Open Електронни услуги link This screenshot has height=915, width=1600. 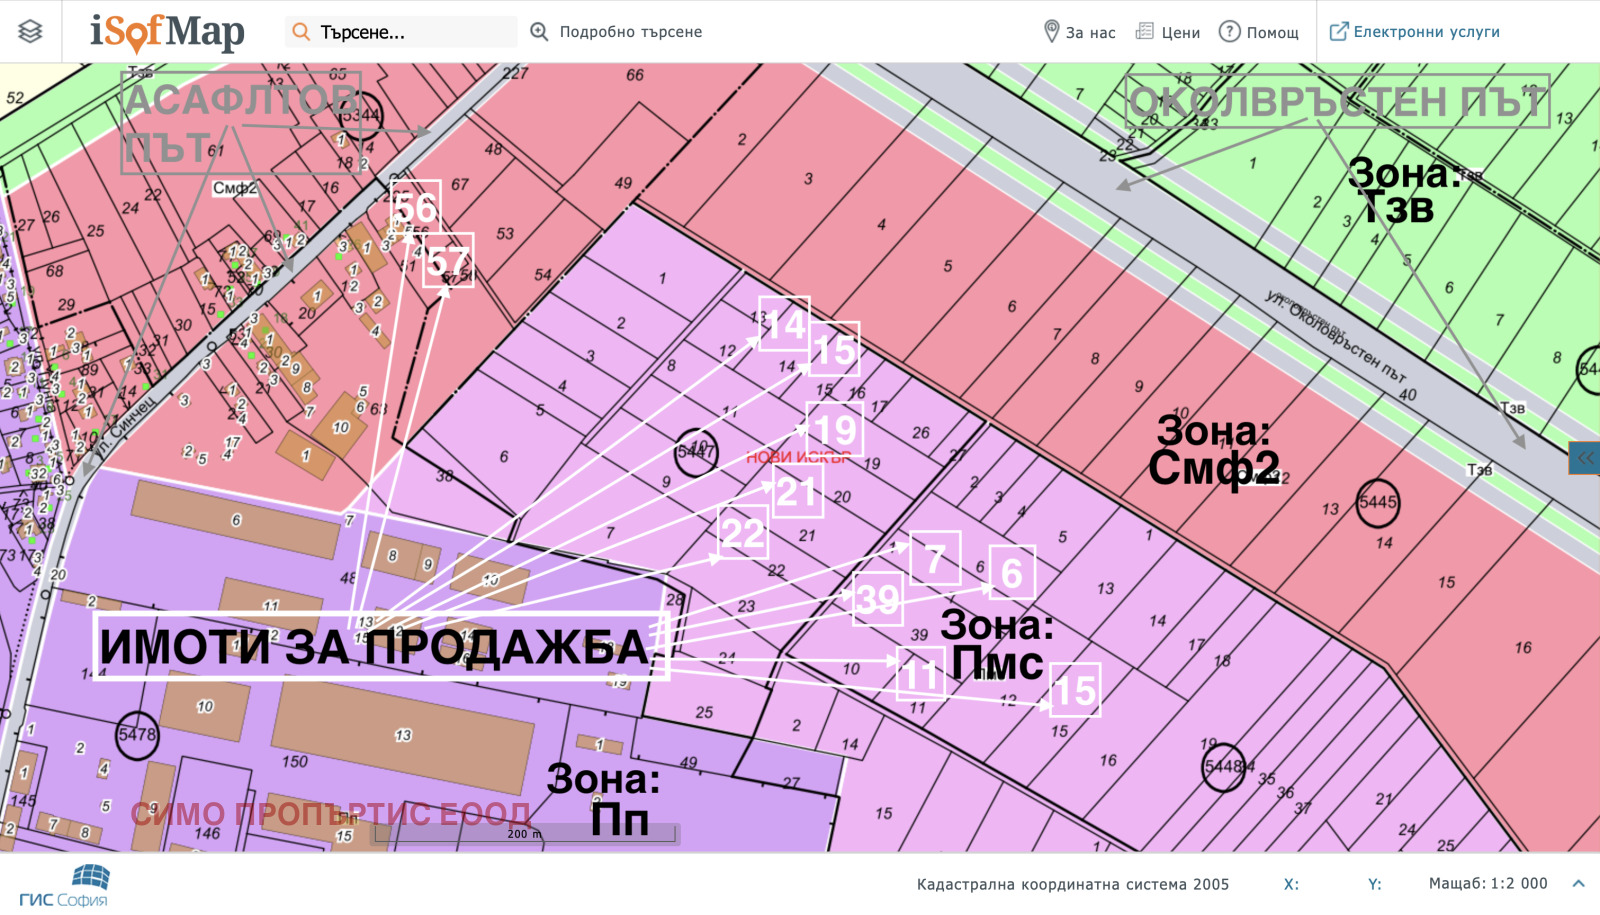coord(1426,32)
